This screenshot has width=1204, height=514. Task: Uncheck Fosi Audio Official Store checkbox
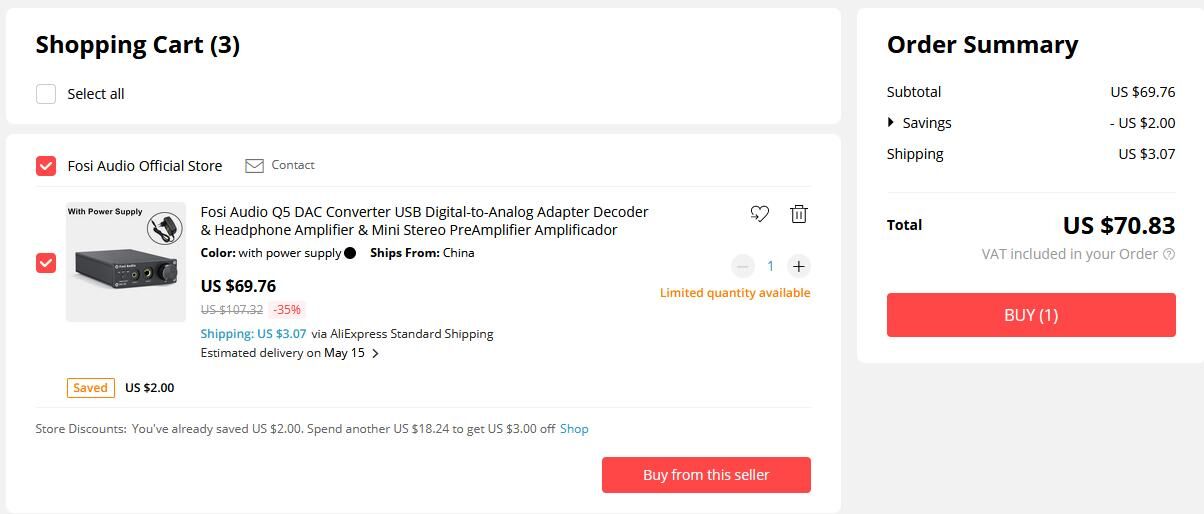click(46, 166)
